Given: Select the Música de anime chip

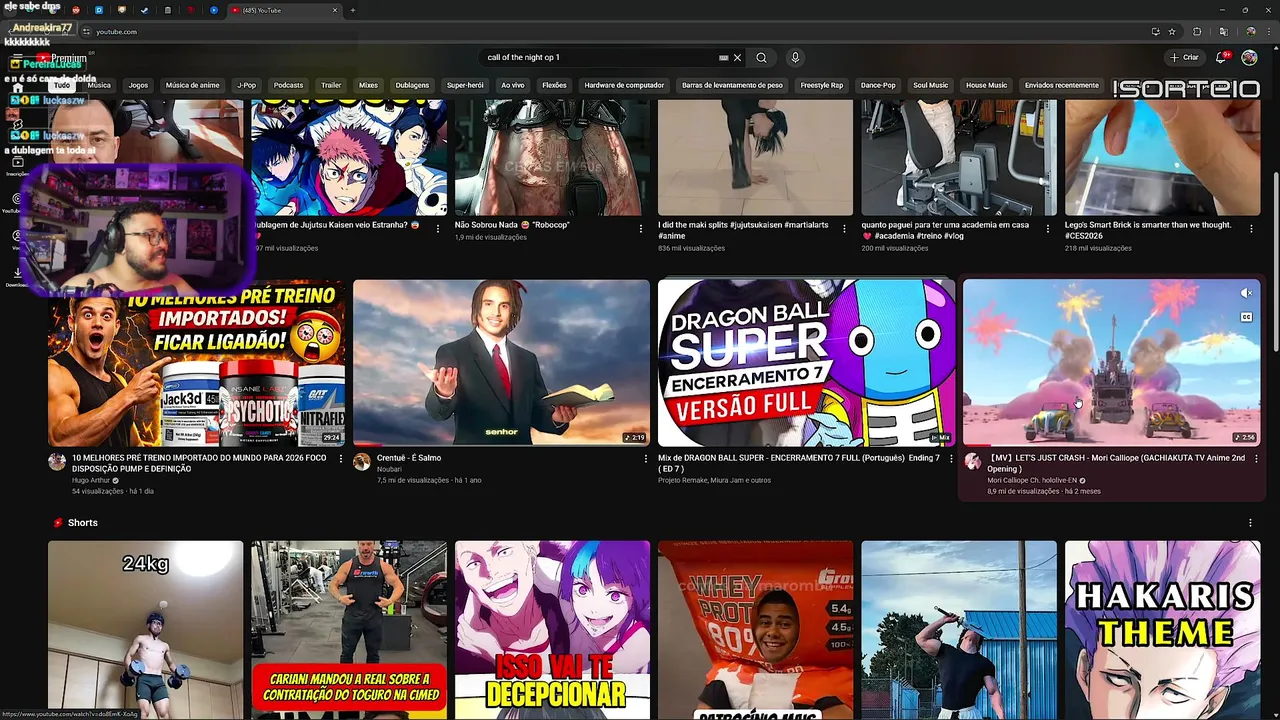Looking at the screenshot, I should click(x=192, y=85).
